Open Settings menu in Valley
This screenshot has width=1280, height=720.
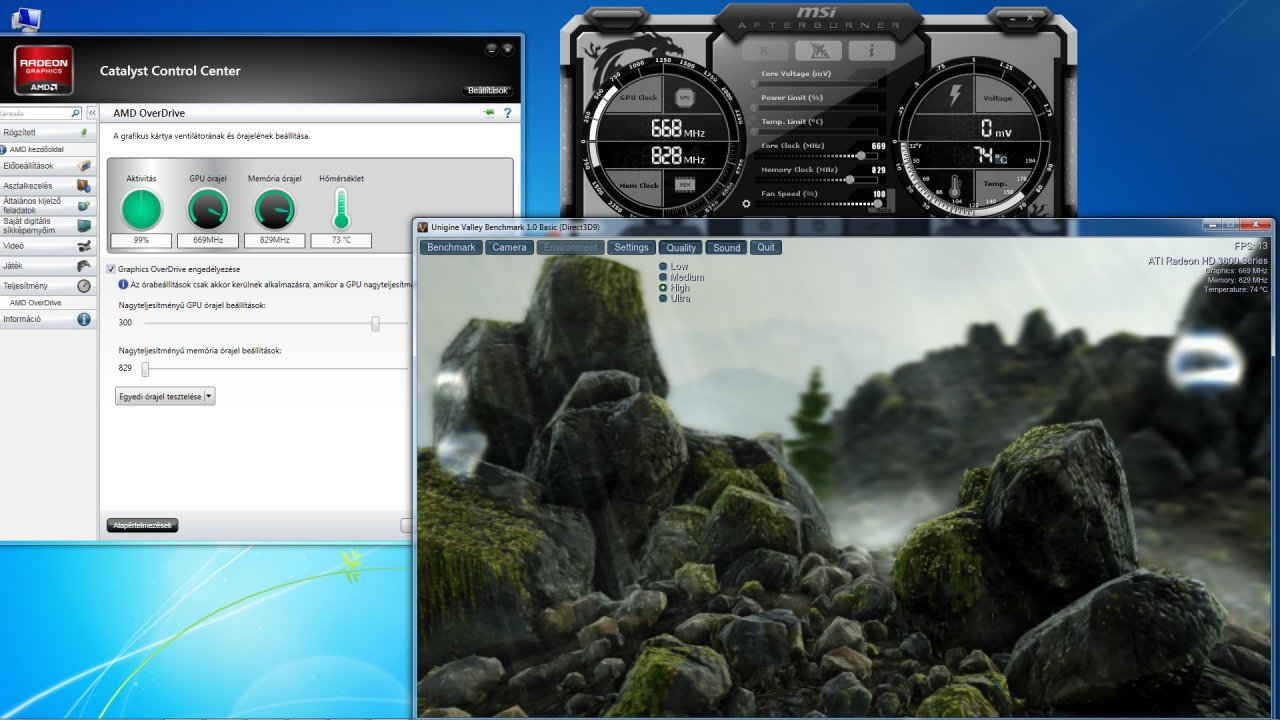pyautogui.click(x=631, y=247)
